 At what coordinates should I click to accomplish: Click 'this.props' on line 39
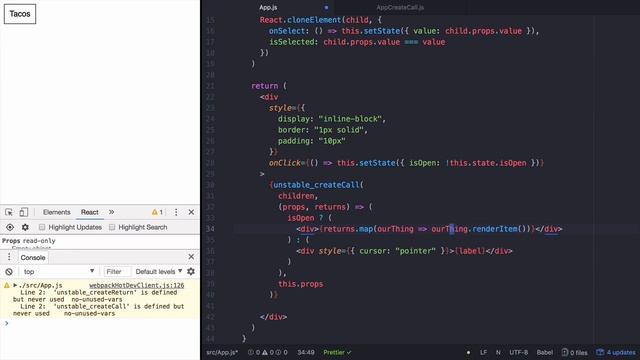point(301,284)
